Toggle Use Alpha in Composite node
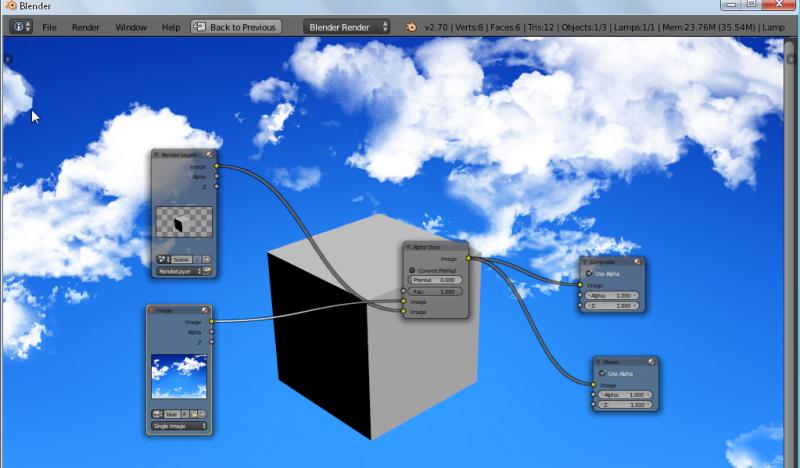 589,274
